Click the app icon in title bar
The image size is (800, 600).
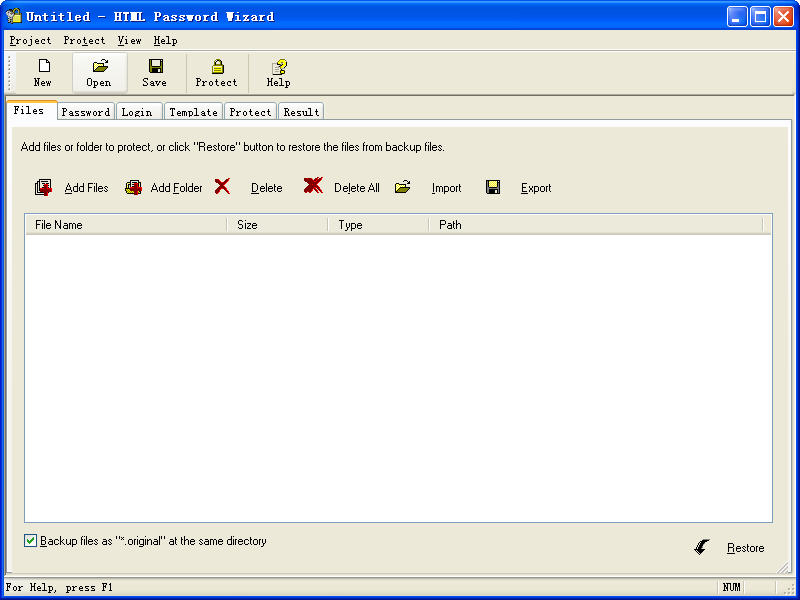click(14, 16)
